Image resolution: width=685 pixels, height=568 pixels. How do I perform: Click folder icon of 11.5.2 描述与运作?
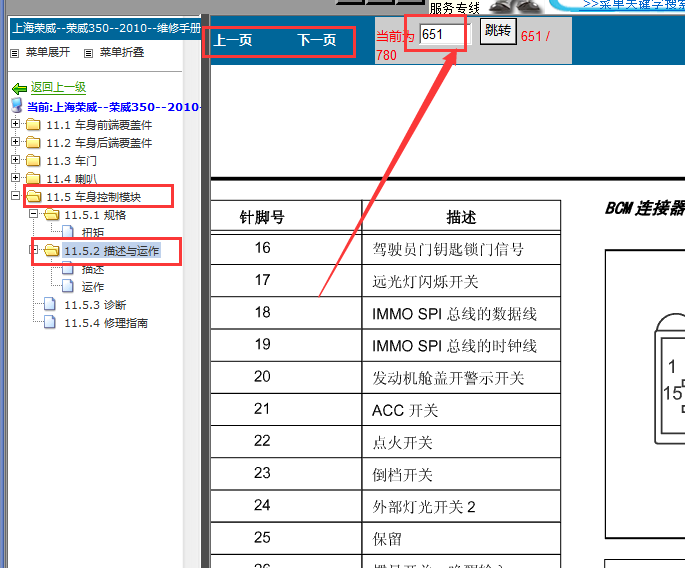[52, 250]
